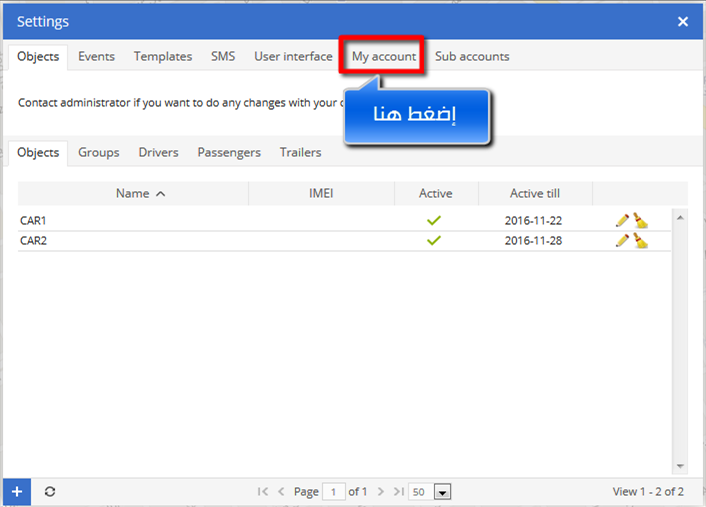Close the Settings dialog

[683, 22]
